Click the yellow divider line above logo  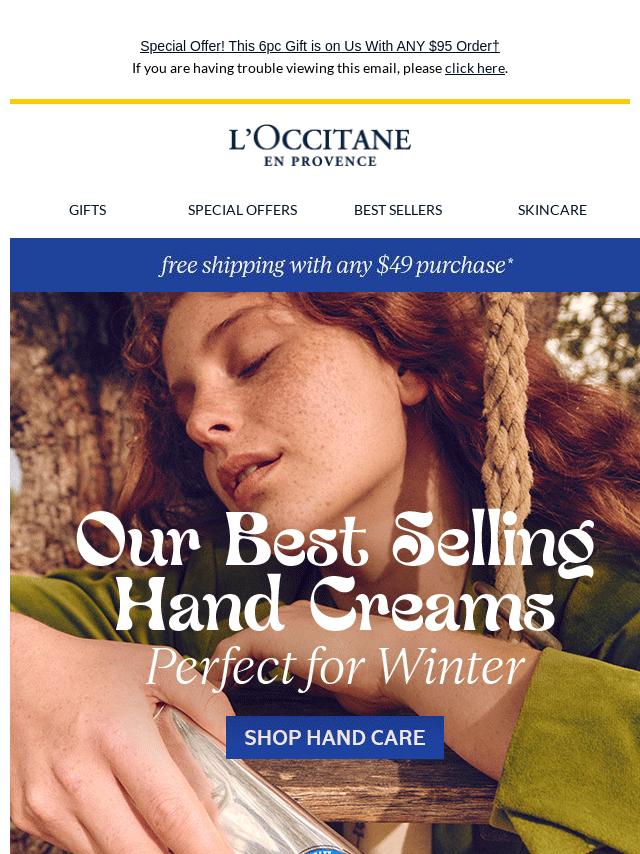point(320,101)
